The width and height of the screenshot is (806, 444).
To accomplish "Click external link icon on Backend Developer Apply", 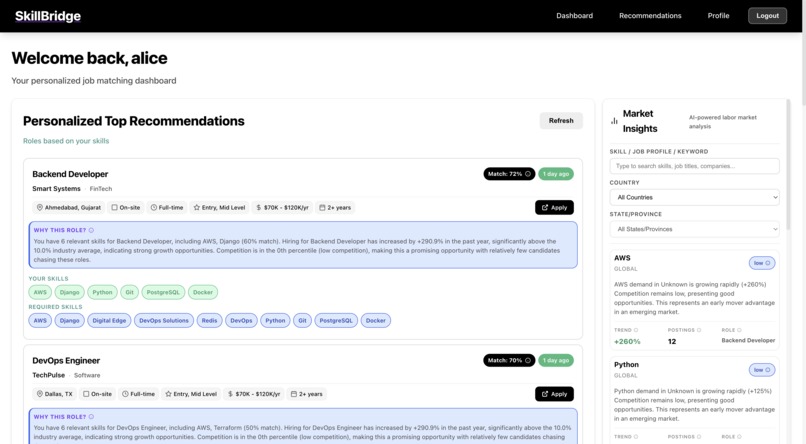I will tap(545, 208).
